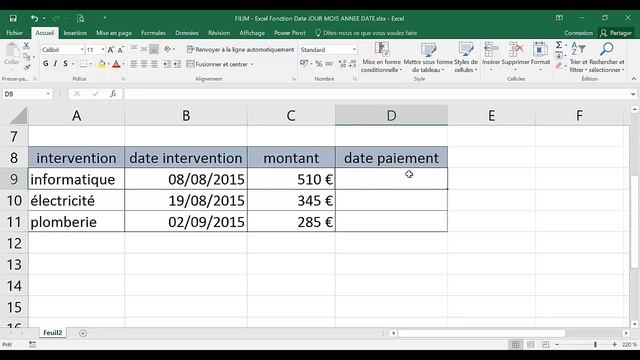Image resolution: width=640 pixels, height=360 pixels.
Task: Select cell with 08/08/2015
Action: coord(186,179)
